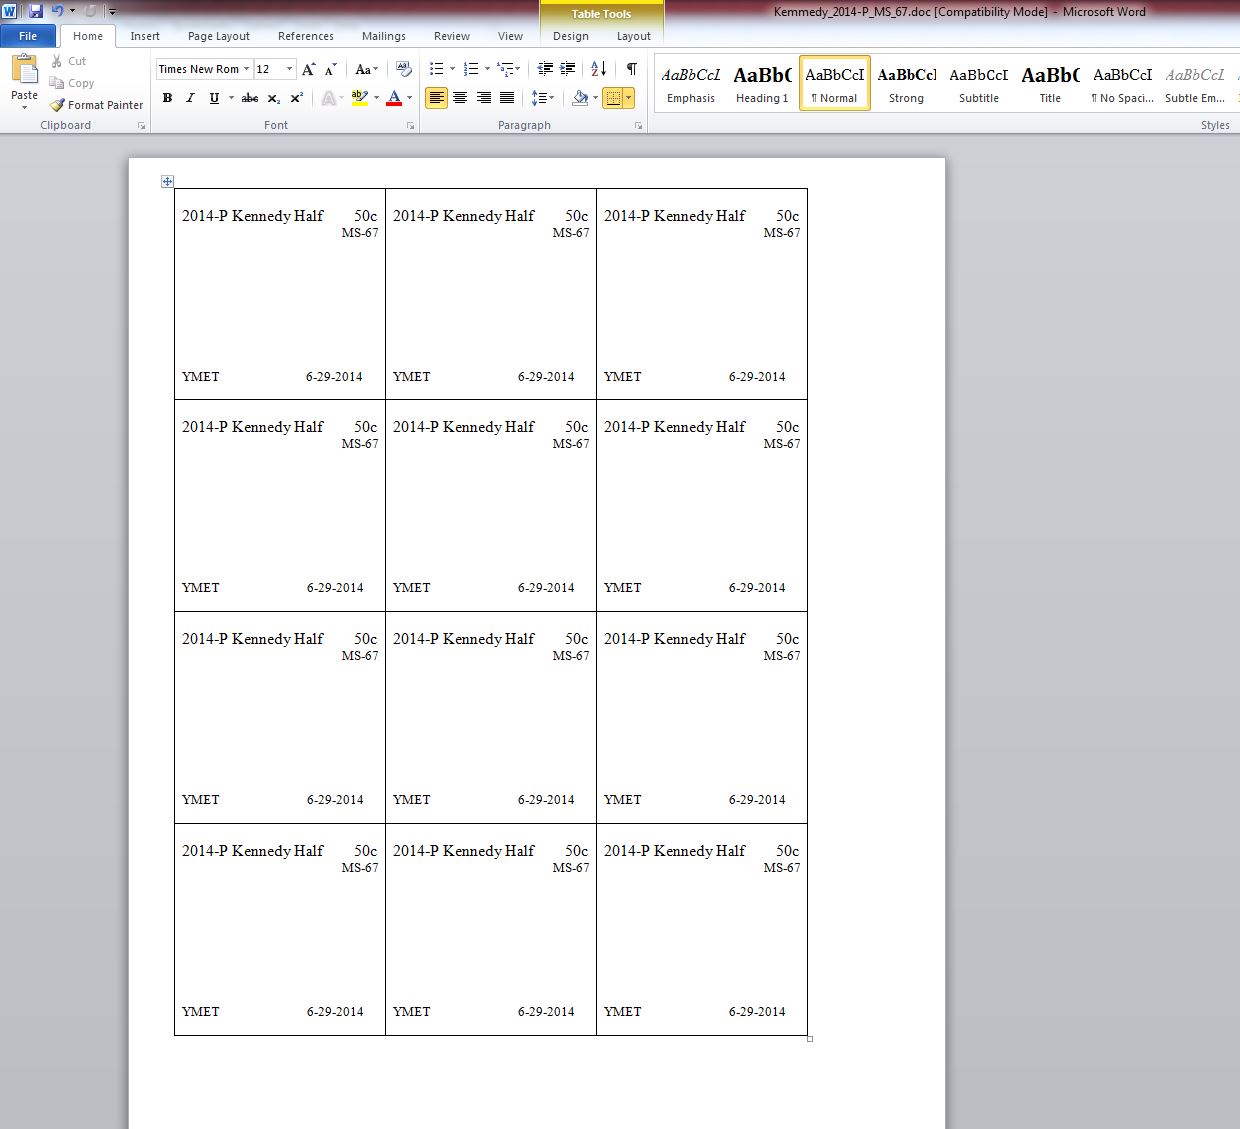
Task: Click the Clear Formatting icon
Action: click(x=404, y=69)
